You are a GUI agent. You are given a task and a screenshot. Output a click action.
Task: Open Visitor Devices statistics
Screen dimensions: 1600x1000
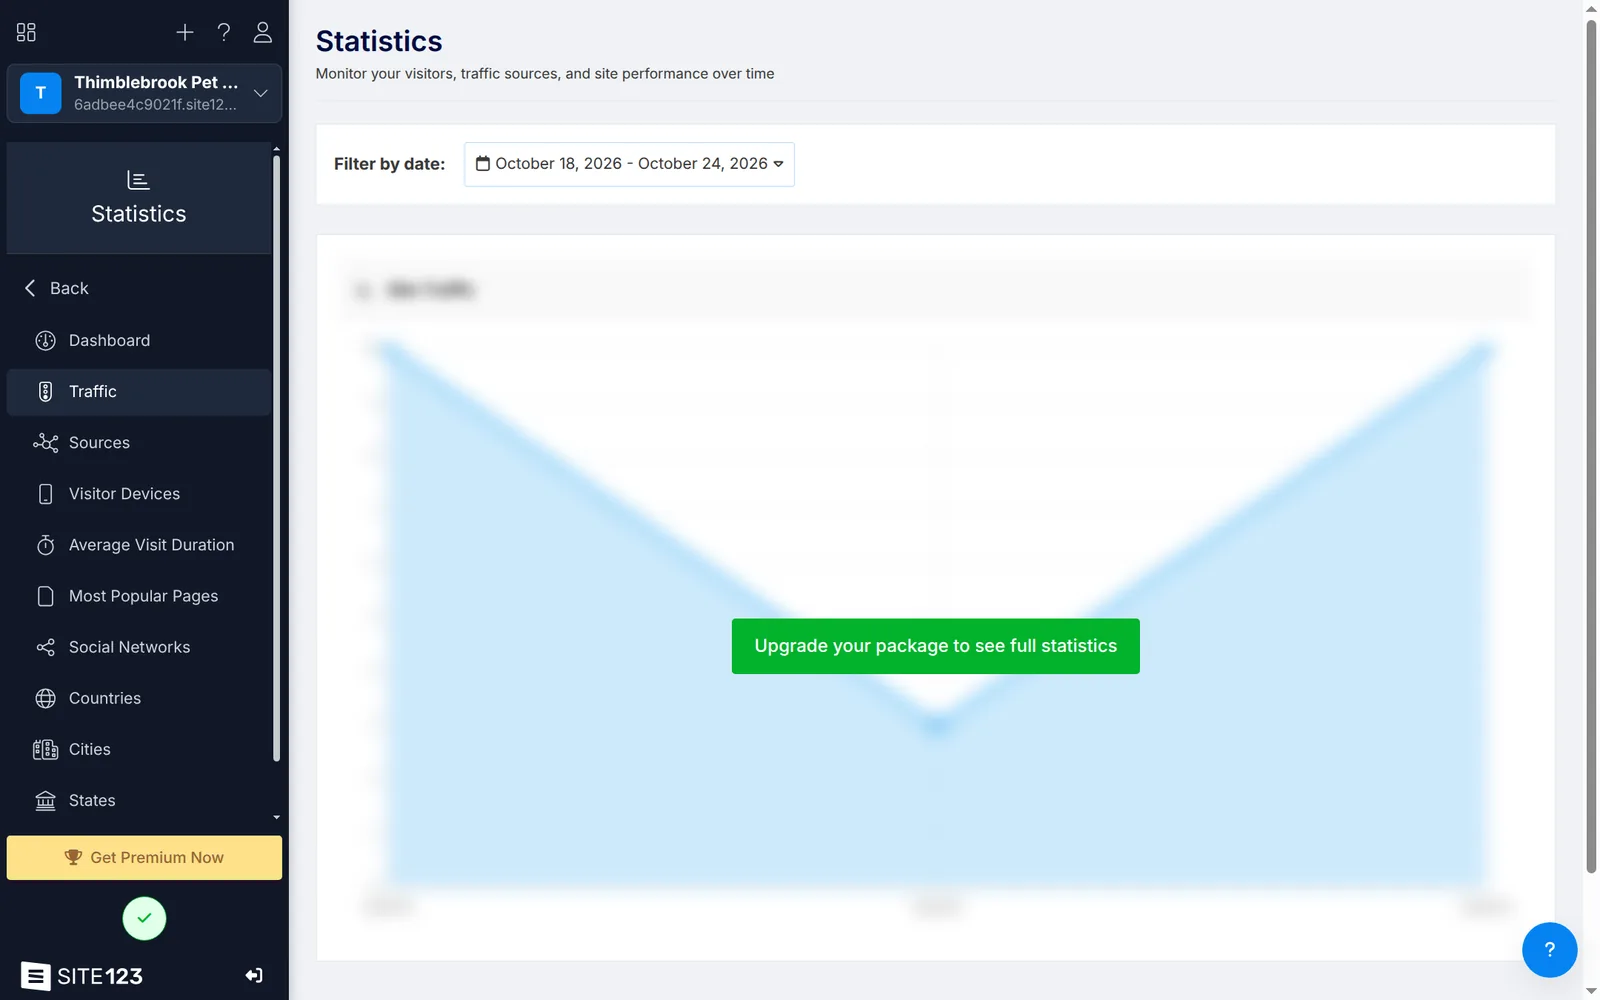tap(139, 494)
